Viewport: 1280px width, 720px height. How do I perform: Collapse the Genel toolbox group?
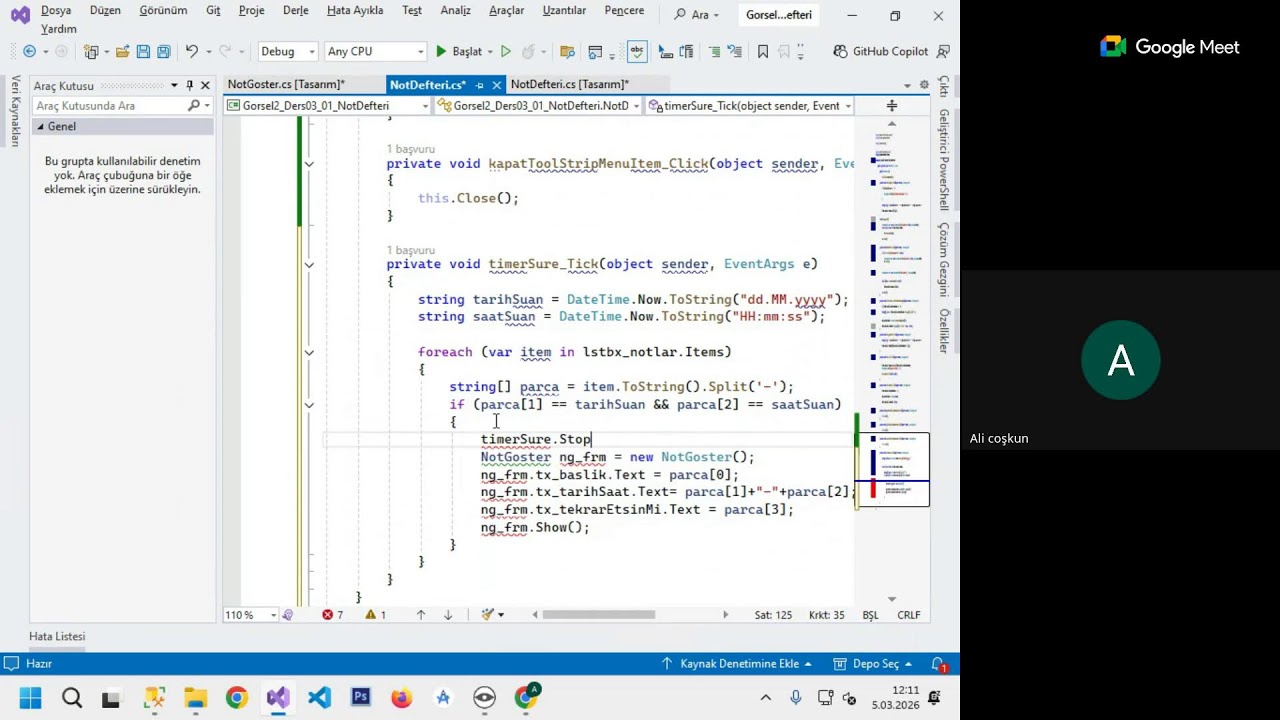[x=40, y=127]
